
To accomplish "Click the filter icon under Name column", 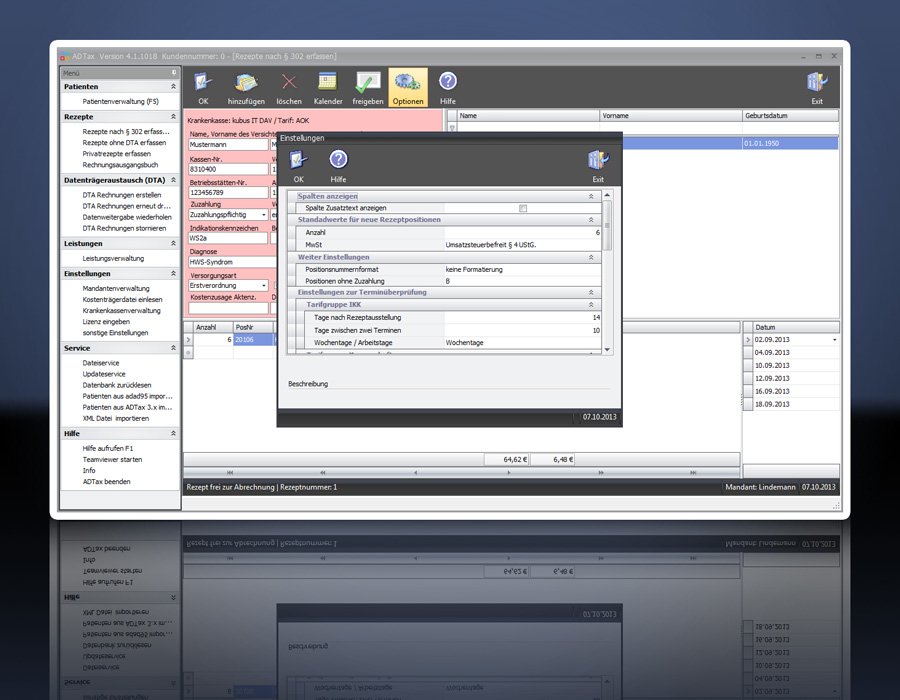I will coord(452,128).
